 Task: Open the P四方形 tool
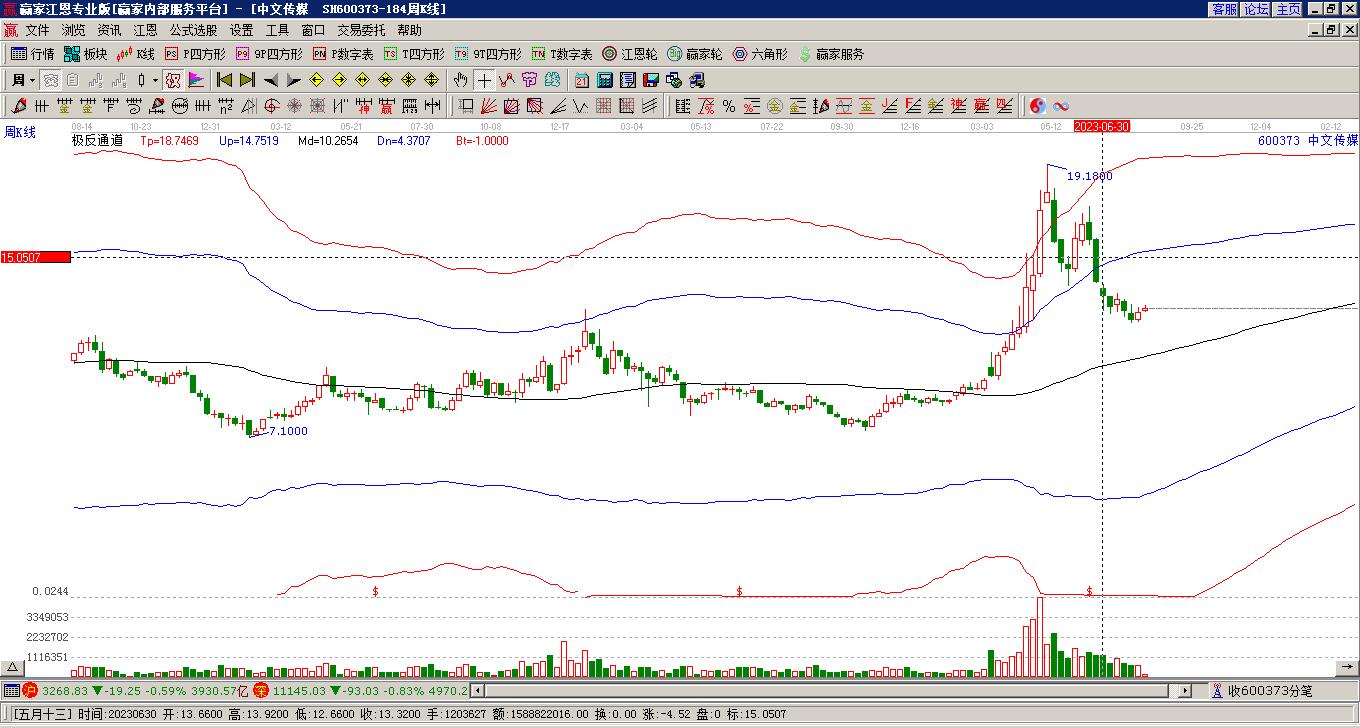pyautogui.click(x=195, y=54)
